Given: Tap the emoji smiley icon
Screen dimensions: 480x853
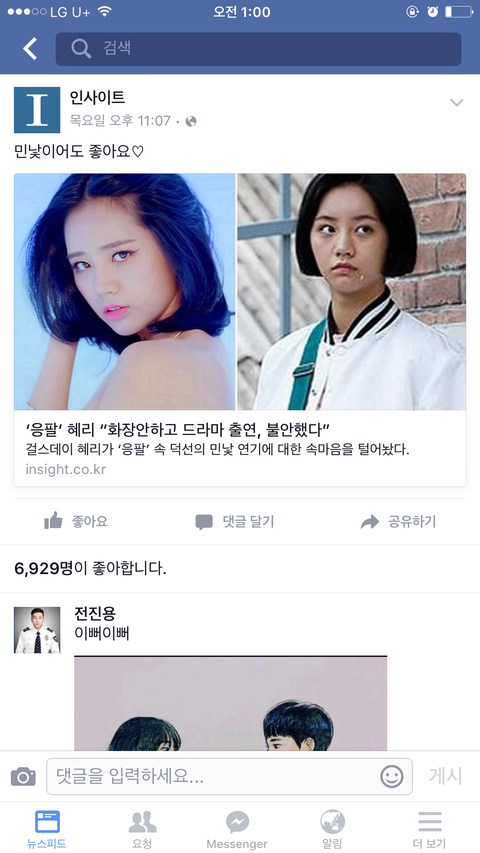Looking at the screenshot, I should (x=392, y=776).
